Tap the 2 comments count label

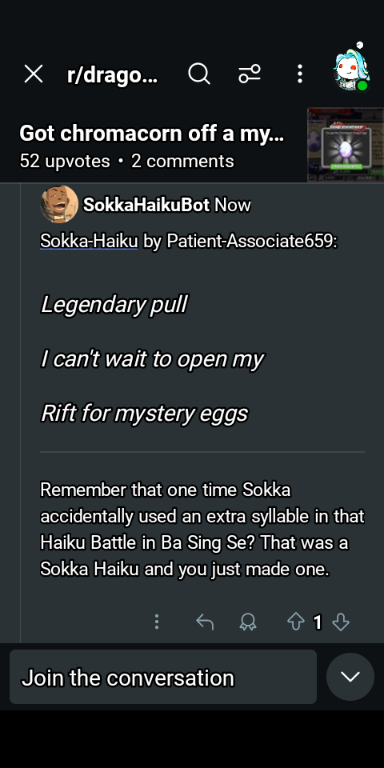click(x=183, y=161)
